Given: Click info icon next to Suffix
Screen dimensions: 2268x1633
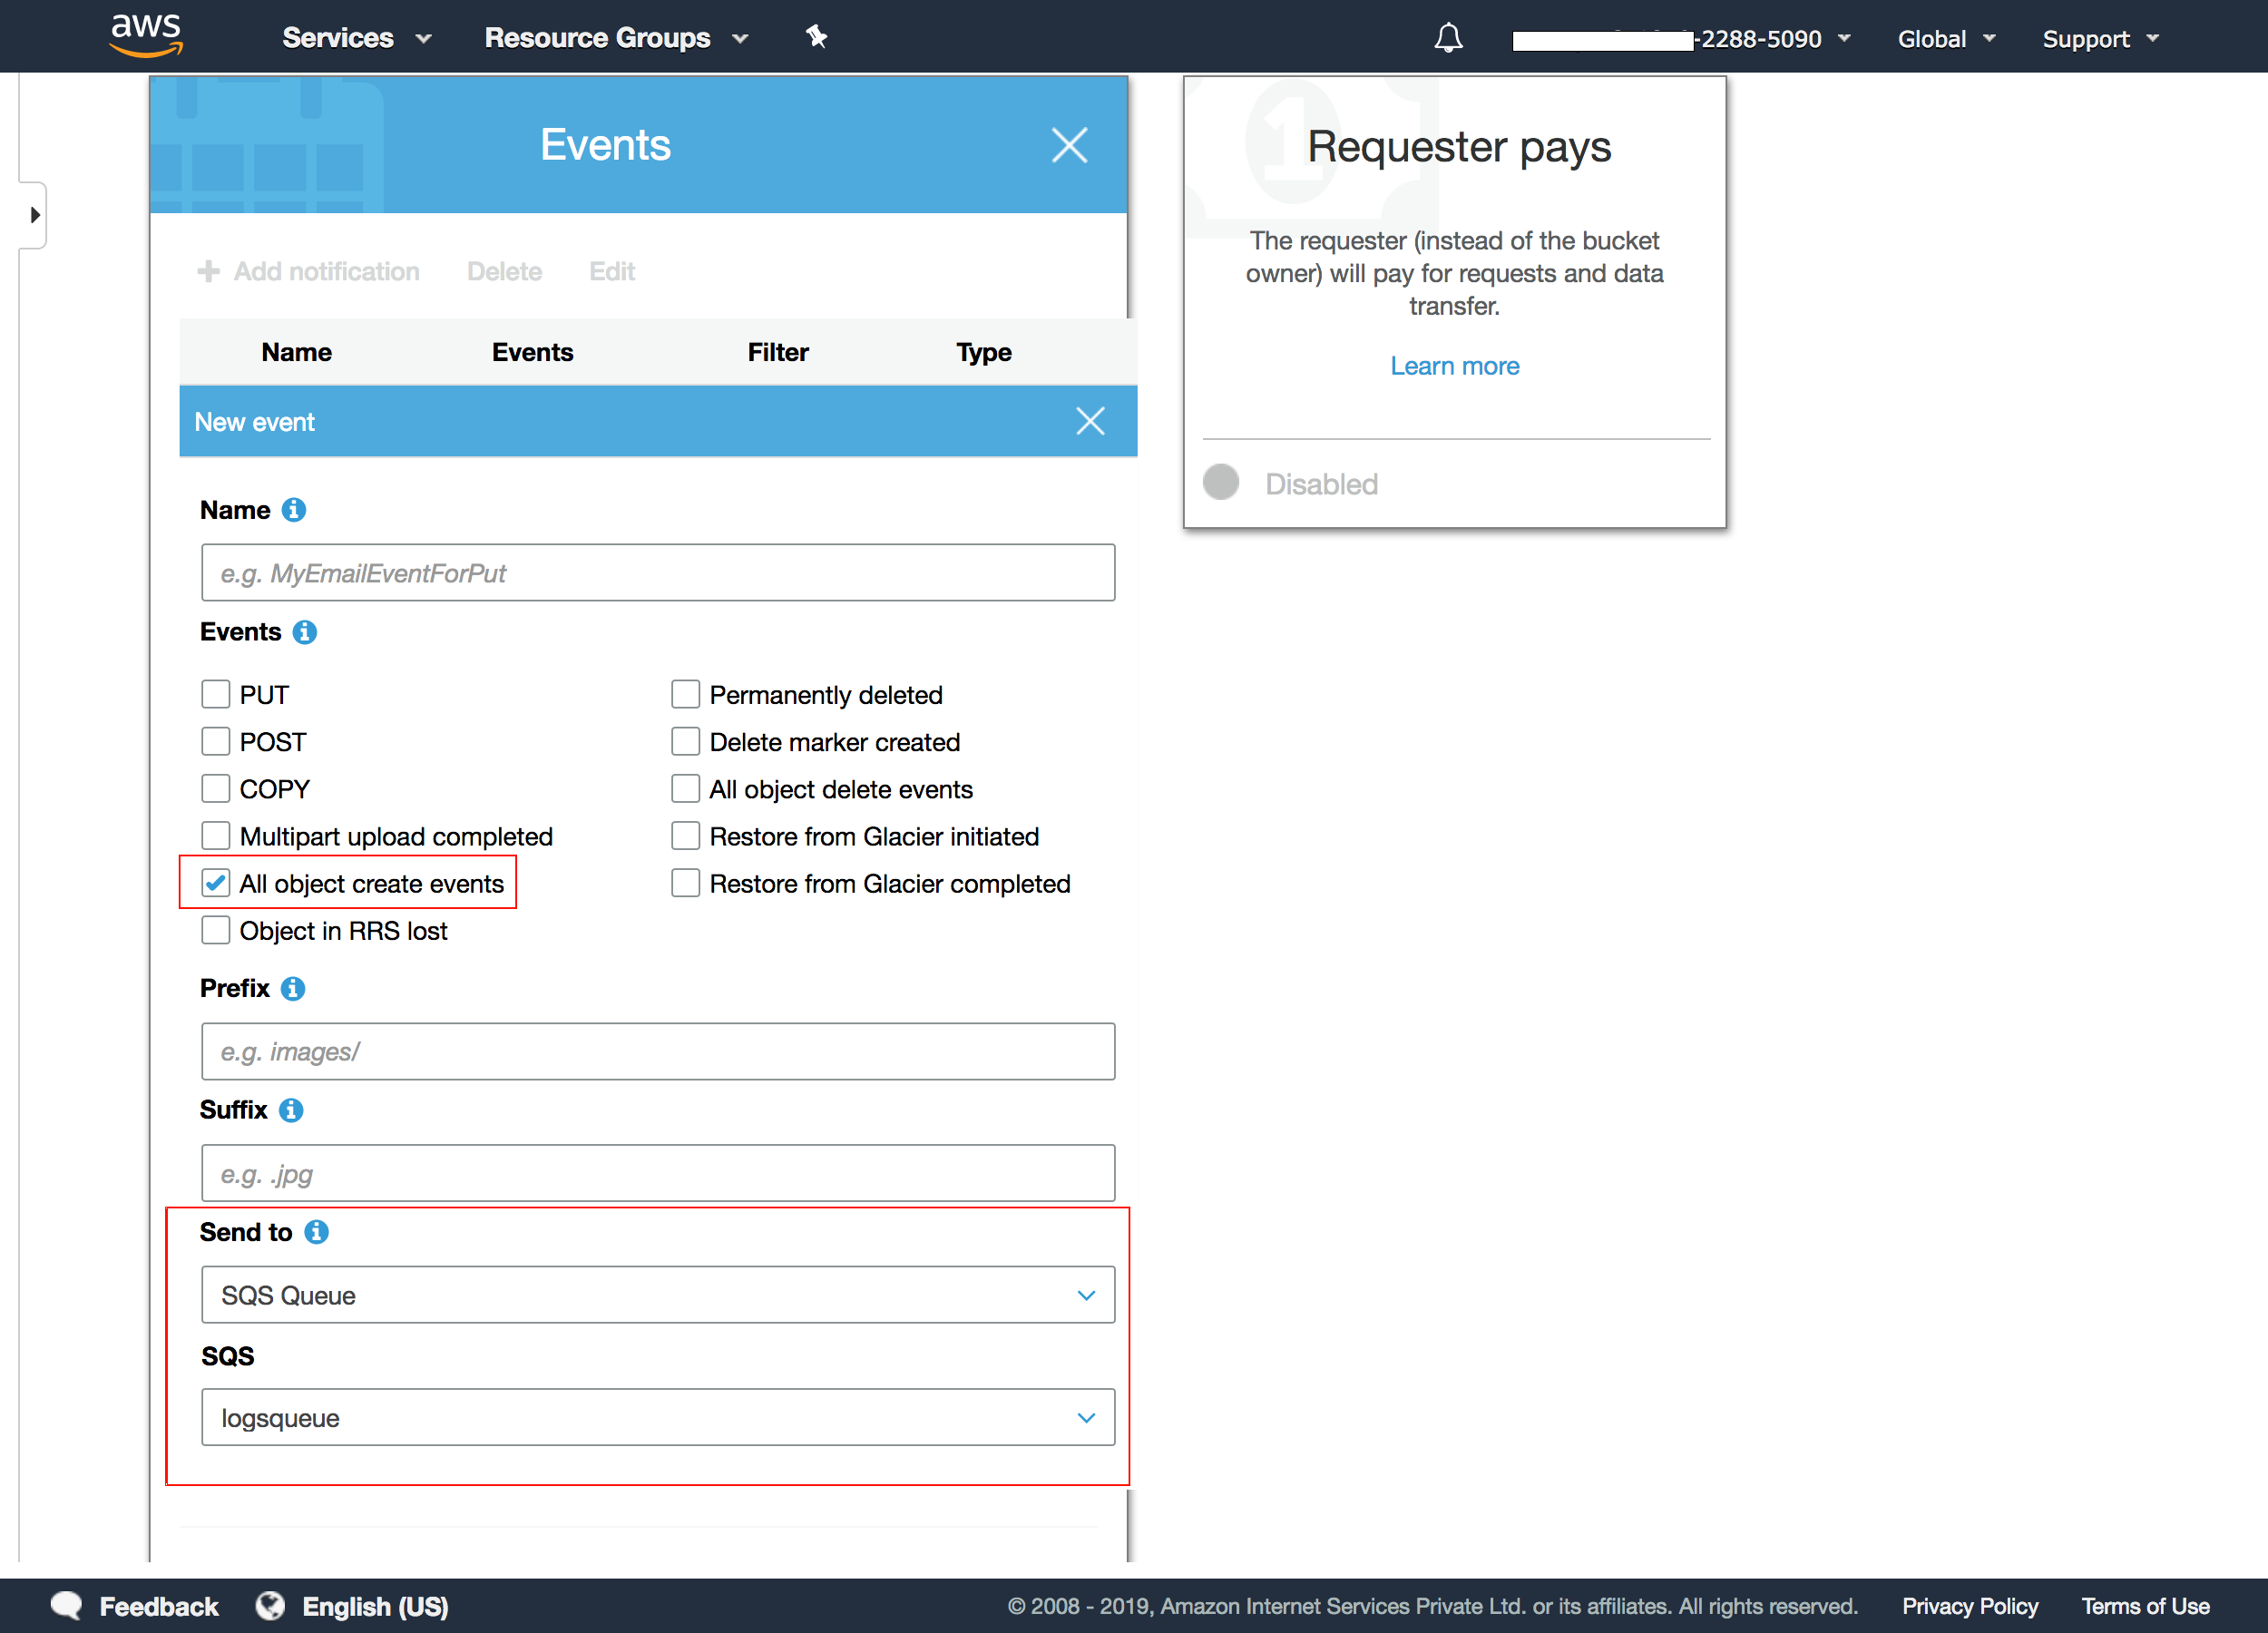Looking at the screenshot, I should pos(290,1110).
